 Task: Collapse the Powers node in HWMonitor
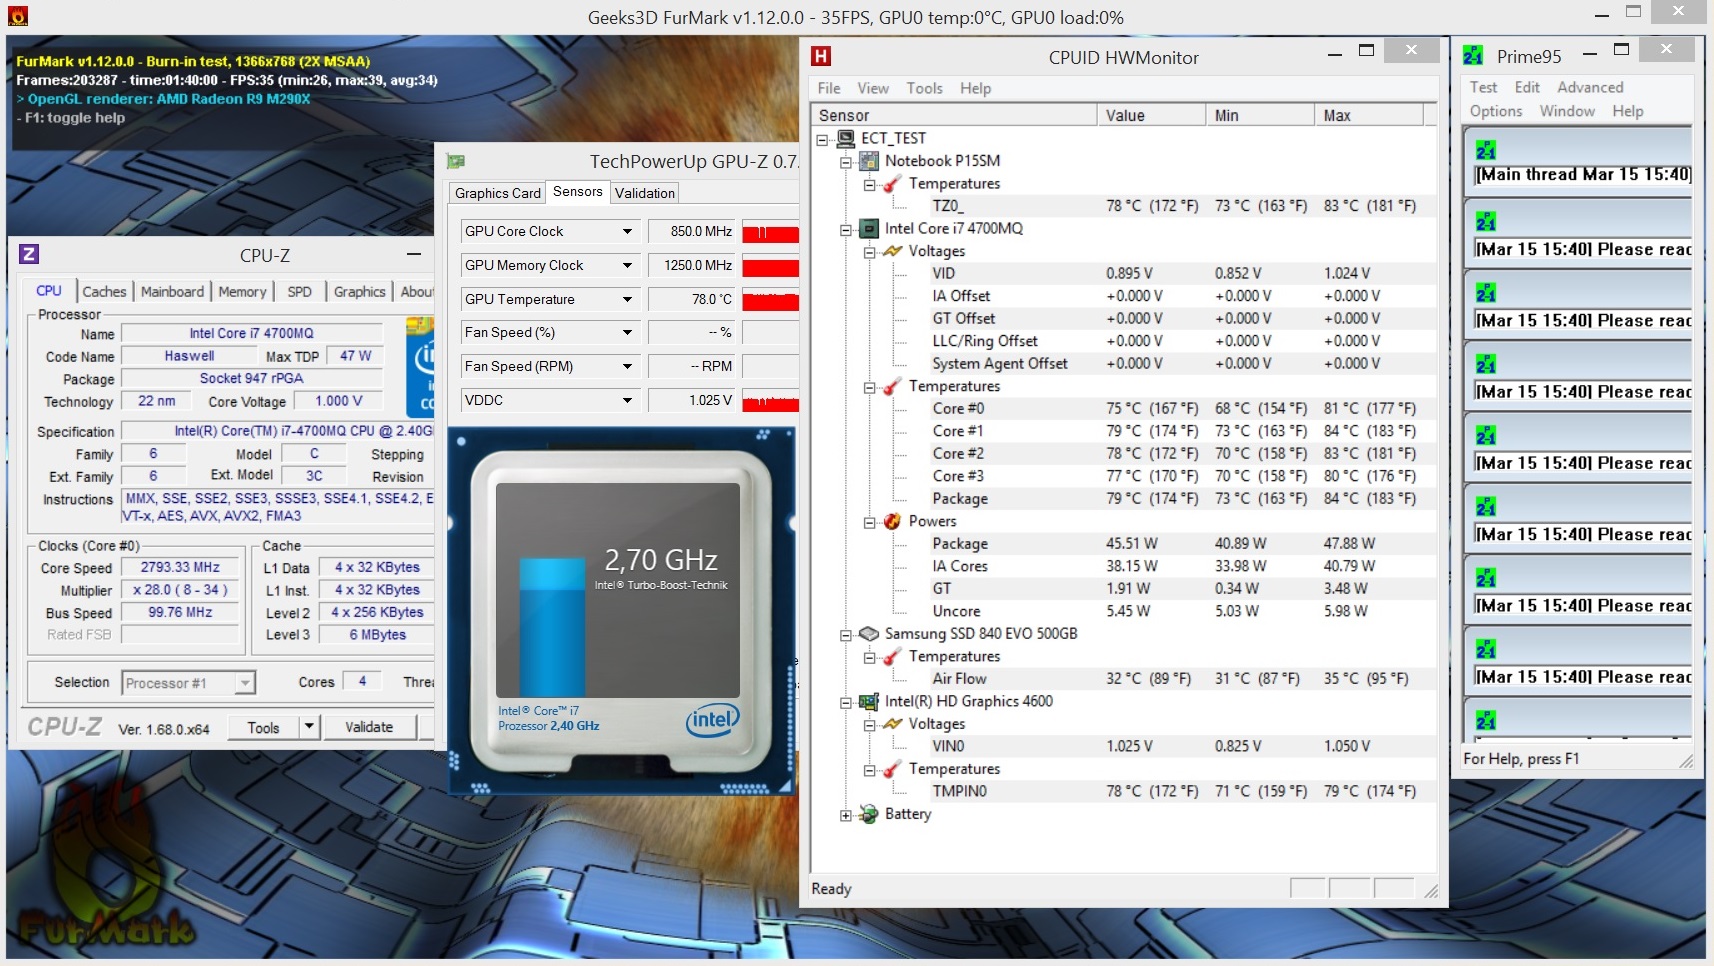click(870, 522)
